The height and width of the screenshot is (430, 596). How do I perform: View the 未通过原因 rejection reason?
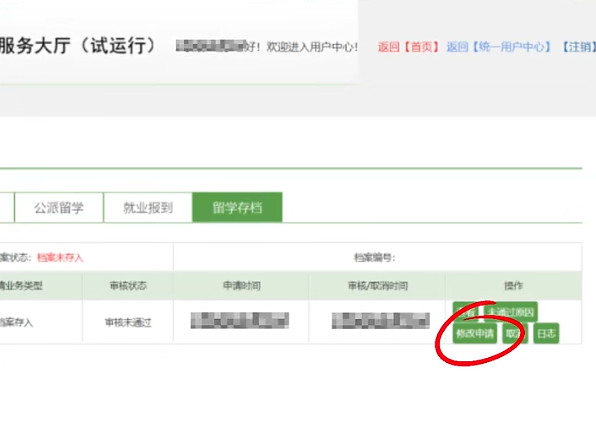click(511, 312)
